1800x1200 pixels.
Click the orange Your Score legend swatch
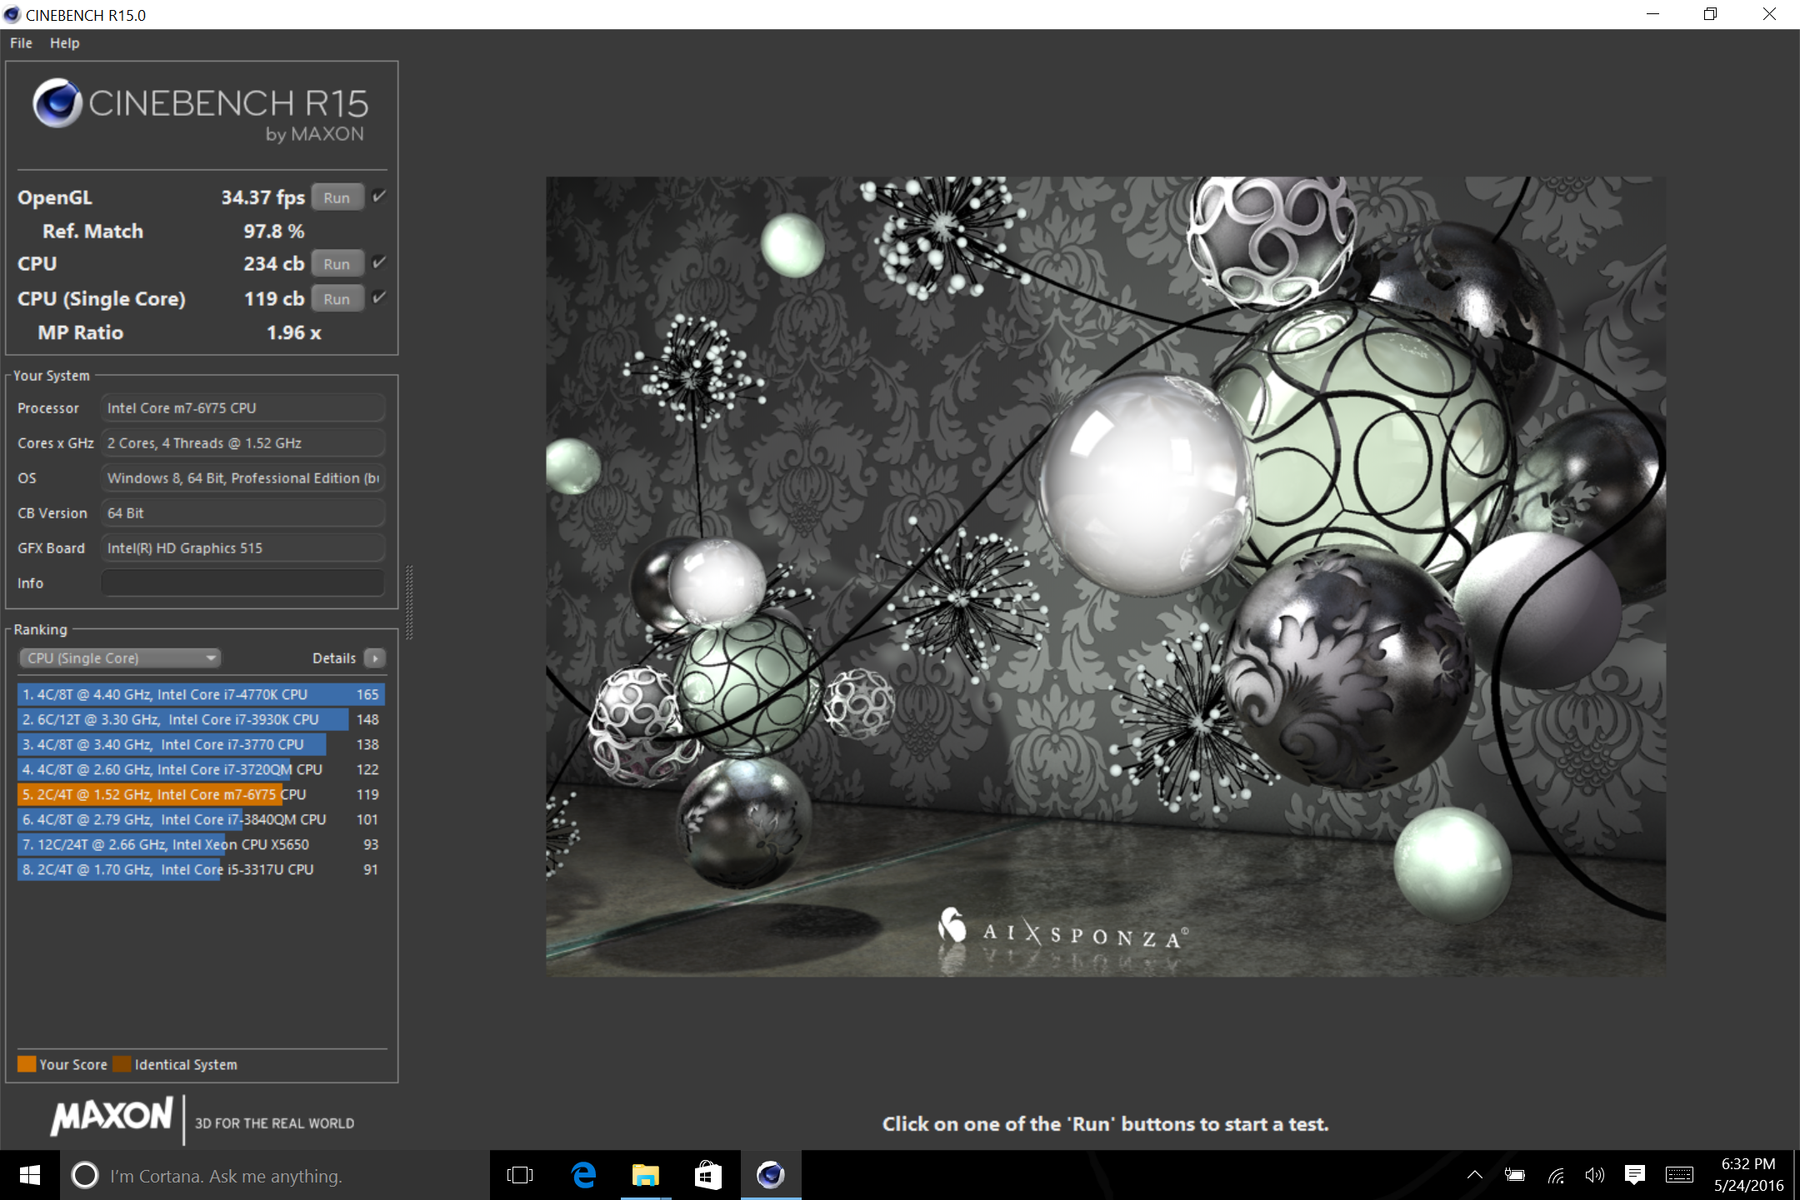27,1064
